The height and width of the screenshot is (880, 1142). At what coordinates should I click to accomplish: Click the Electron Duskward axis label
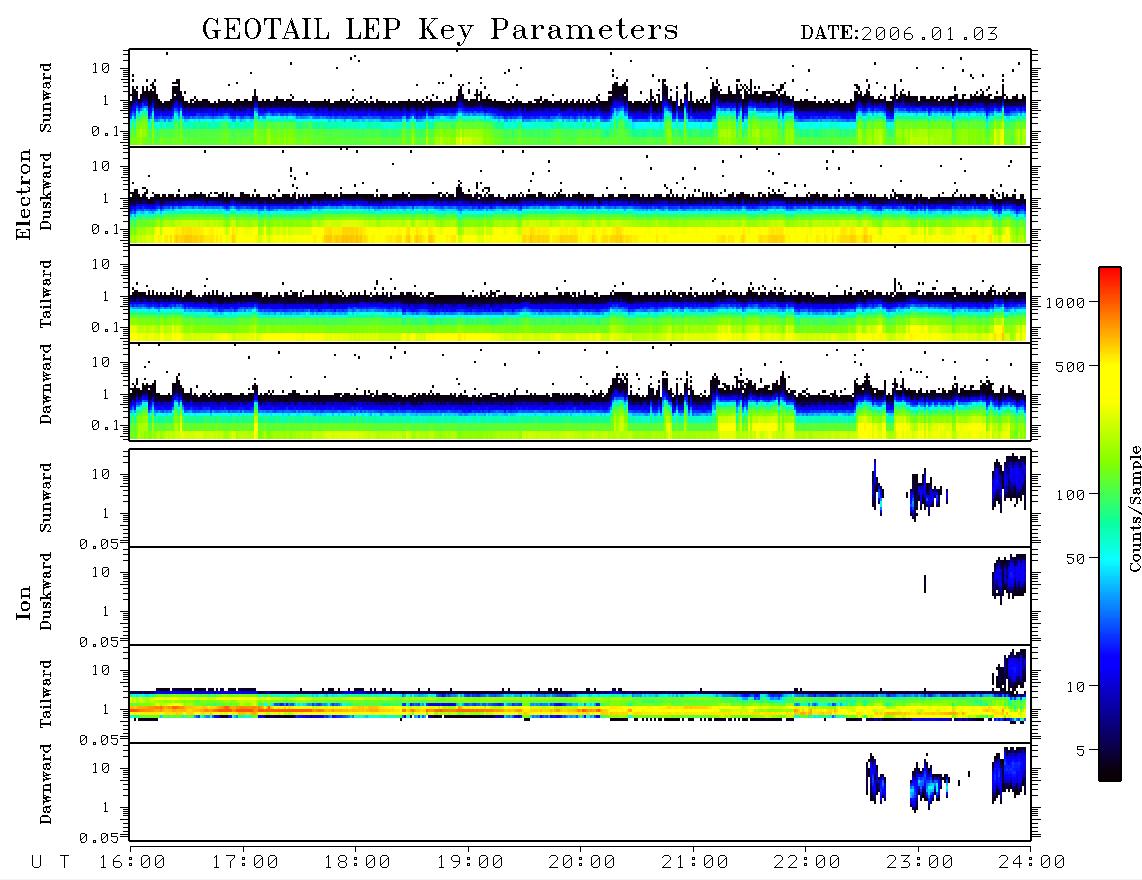(x=46, y=192)
